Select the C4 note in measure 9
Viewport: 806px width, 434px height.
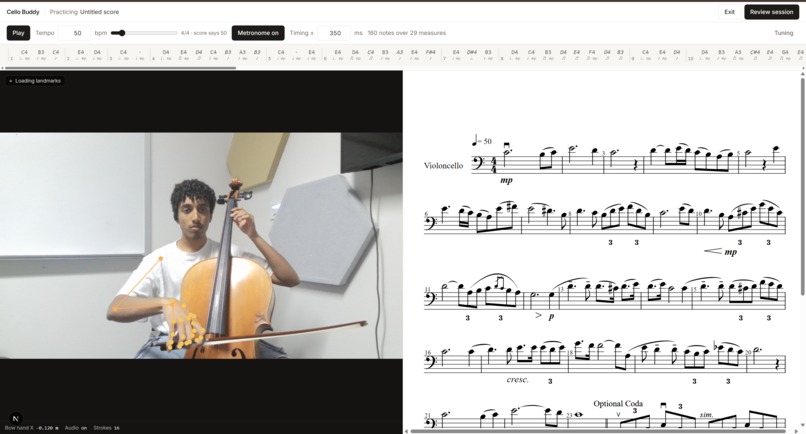click(x=646, y=52)
